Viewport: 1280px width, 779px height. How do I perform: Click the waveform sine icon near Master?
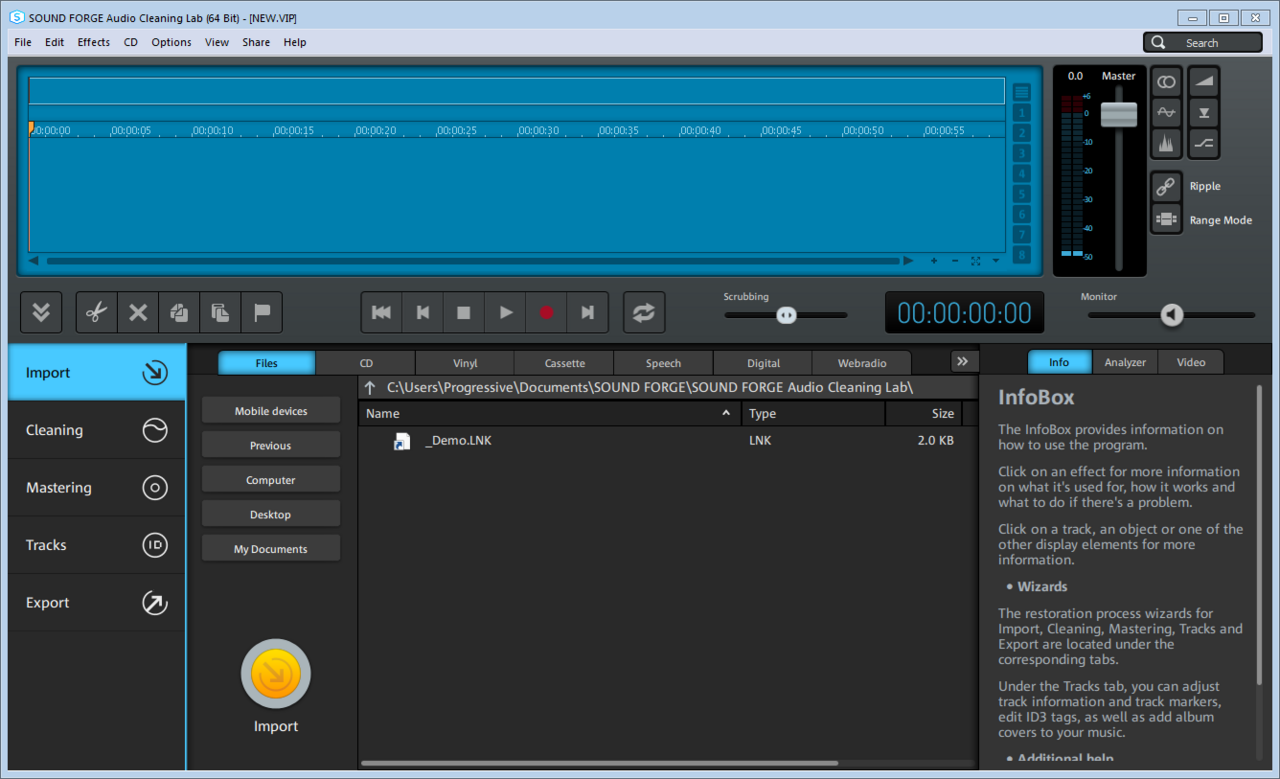(x=1166, y=113)
